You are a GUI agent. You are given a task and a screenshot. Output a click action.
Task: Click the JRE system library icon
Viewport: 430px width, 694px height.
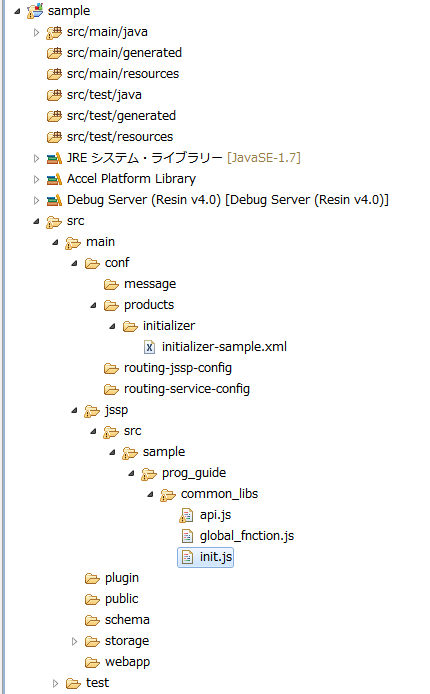pyautogui.click(x=54, y=158)
